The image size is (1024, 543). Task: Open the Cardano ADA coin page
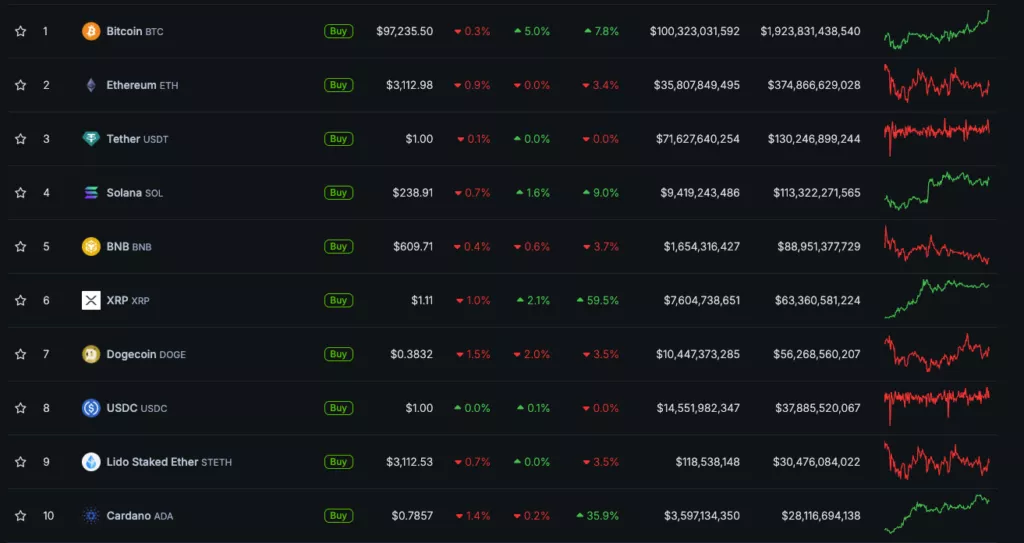[x=140, y=516]
